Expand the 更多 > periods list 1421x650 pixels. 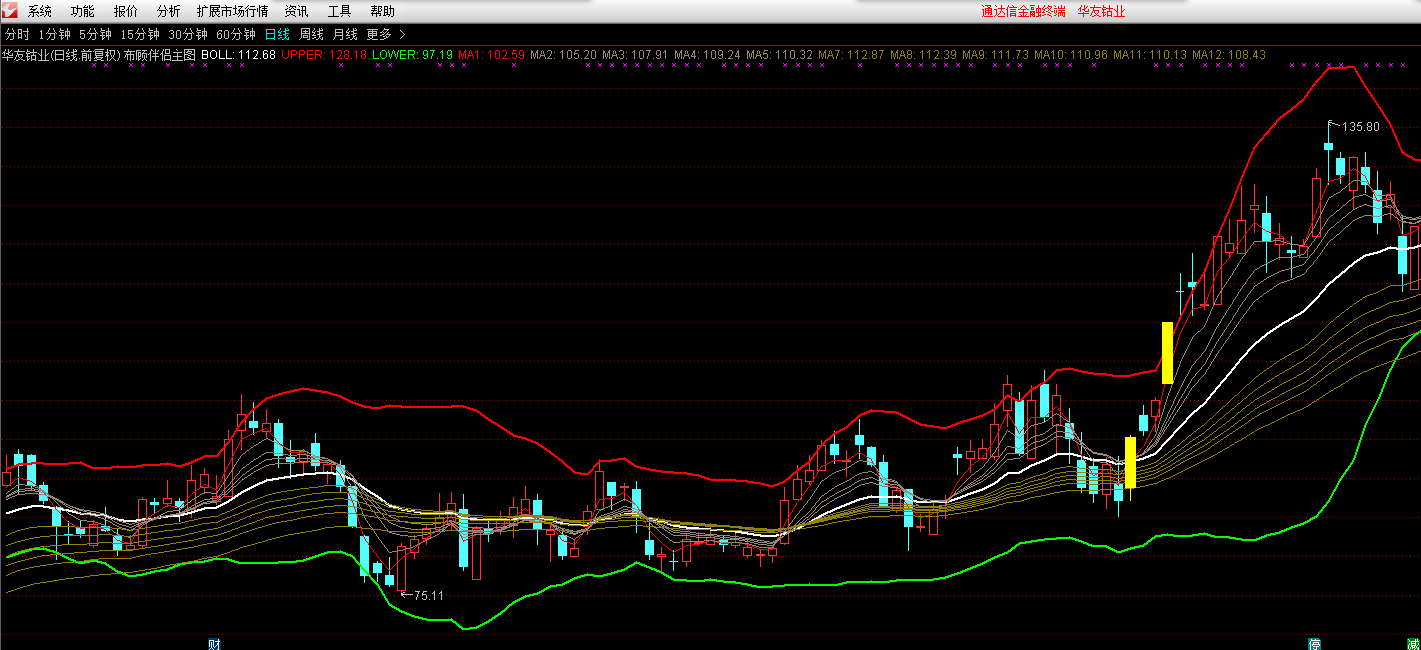click(386, 34)
